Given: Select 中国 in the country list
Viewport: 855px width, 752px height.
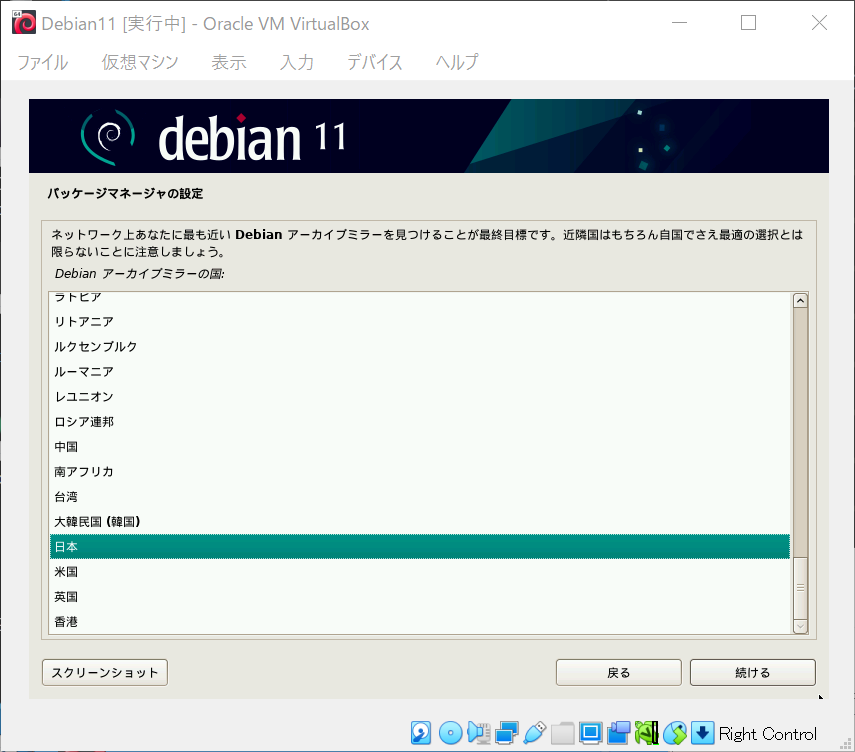Looking at the screenshot, I should 420,447.
